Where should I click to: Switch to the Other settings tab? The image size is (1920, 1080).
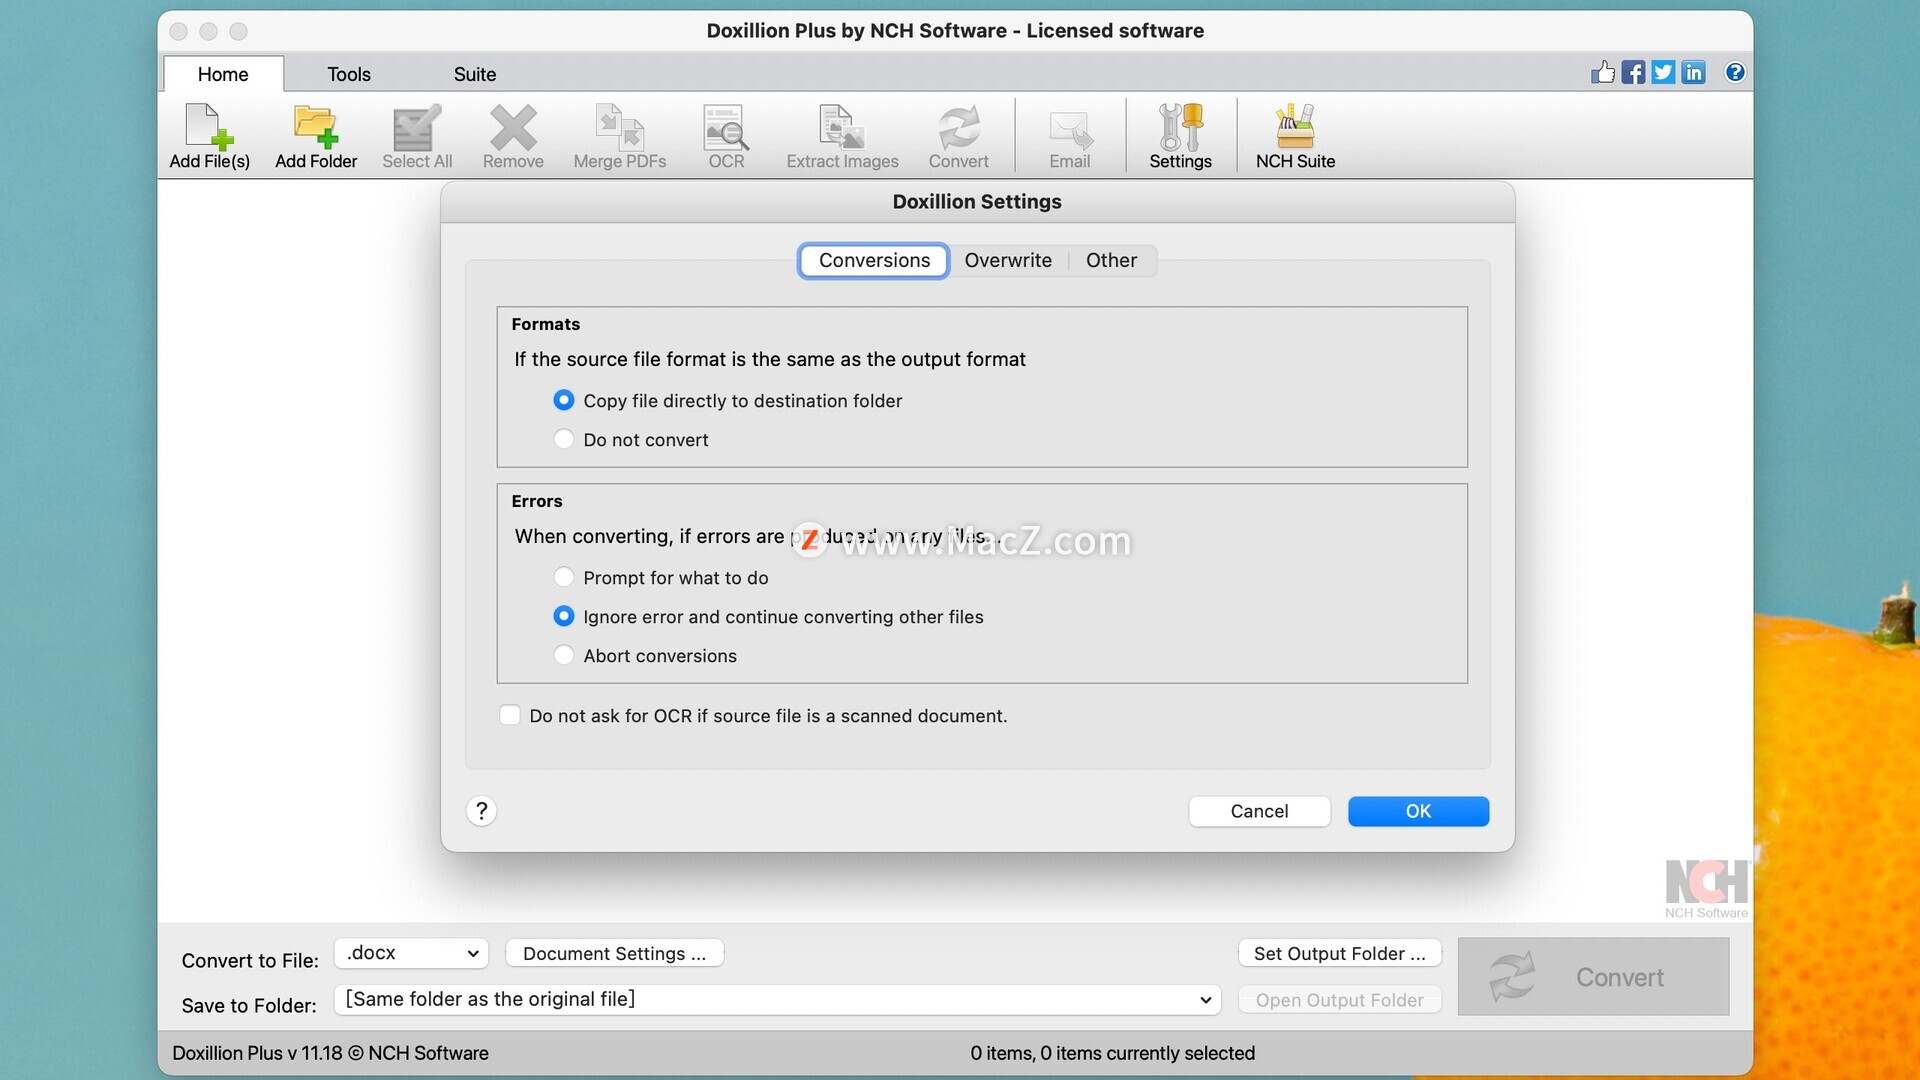pyautogui.click(x=1111, y=260)
